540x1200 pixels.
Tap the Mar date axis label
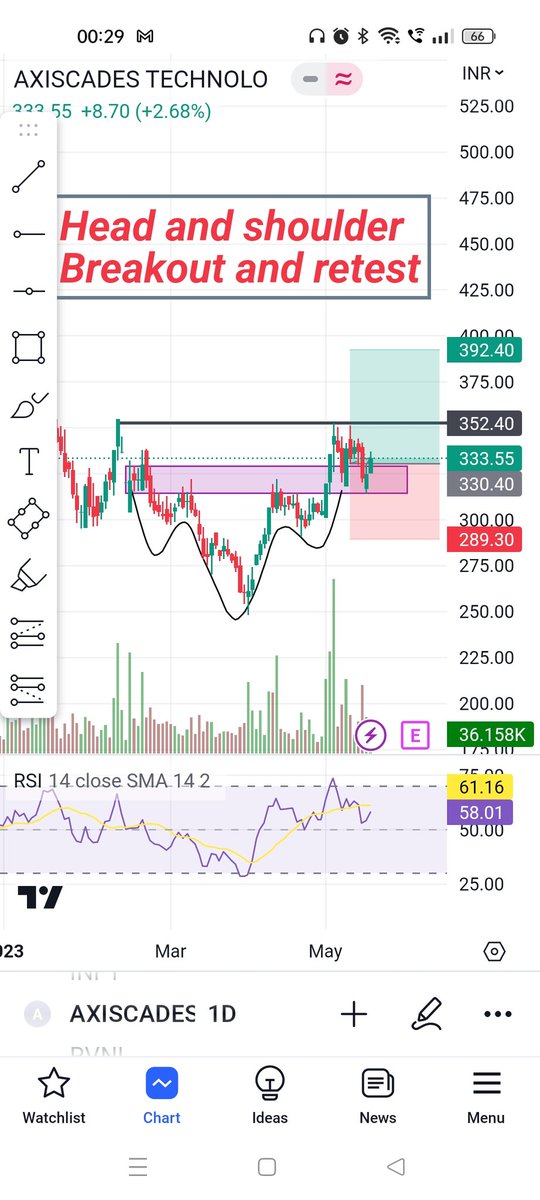point(170,951)
